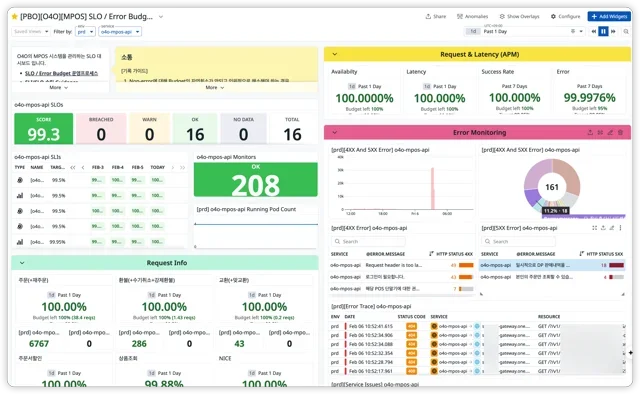Click the Add Widgets button

tap(609, 16)
